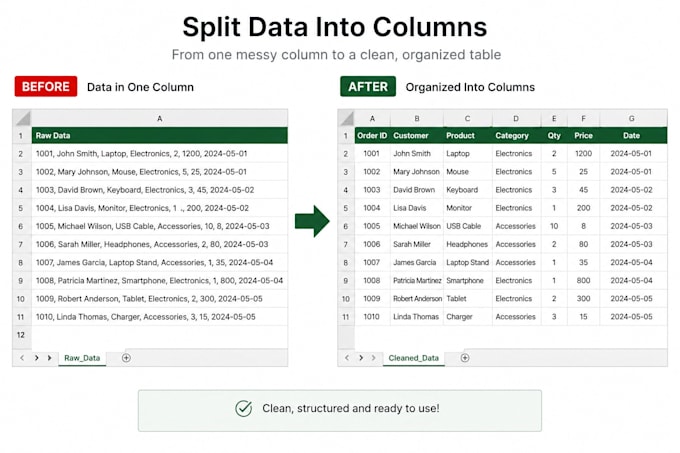Select column C header in the After sheet
Image resolution: width=680 pixels, height=453 pixels.
coord(468,118)
